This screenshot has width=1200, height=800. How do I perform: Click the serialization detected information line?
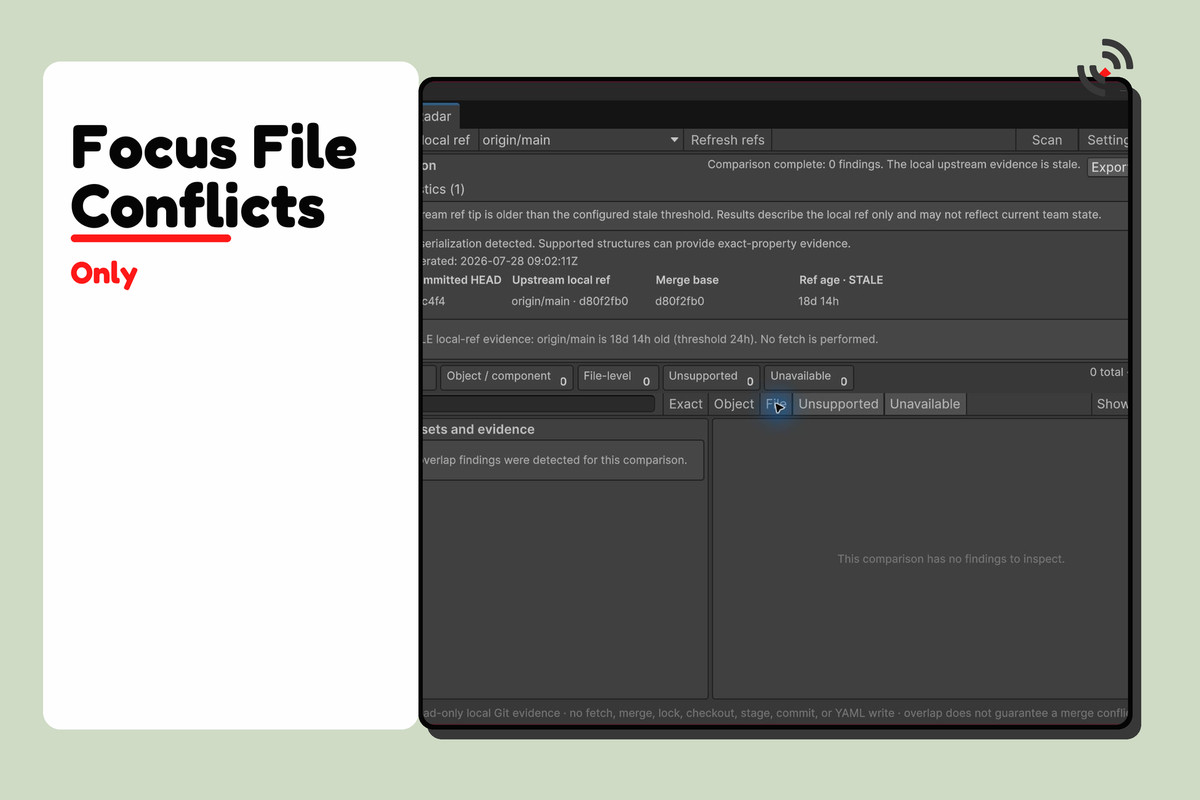[635, 243]
